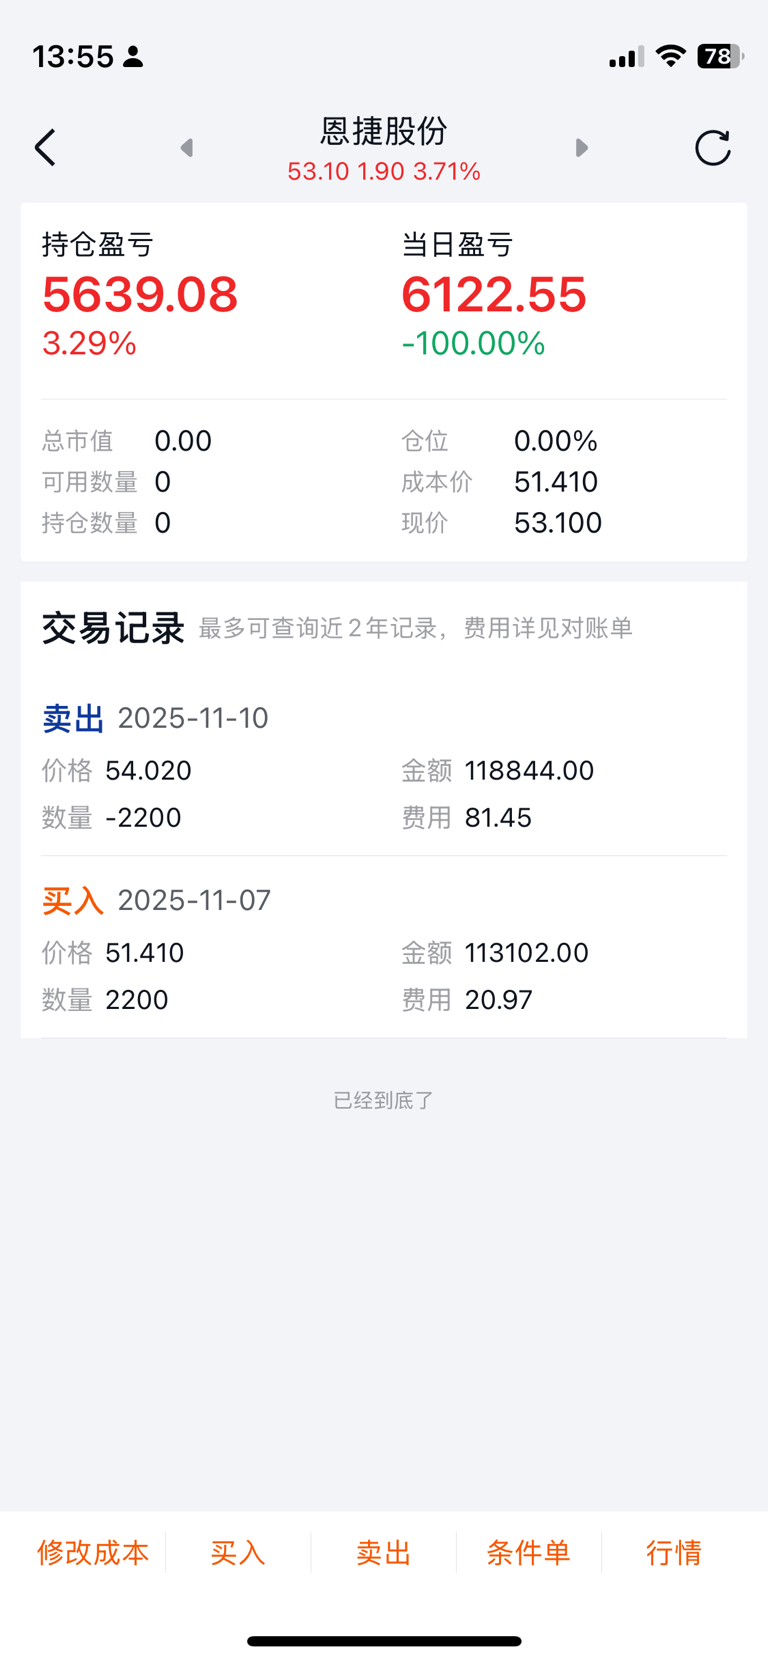Switch to next stock with right triangle

pyautogui.click(x=581, y=148)
